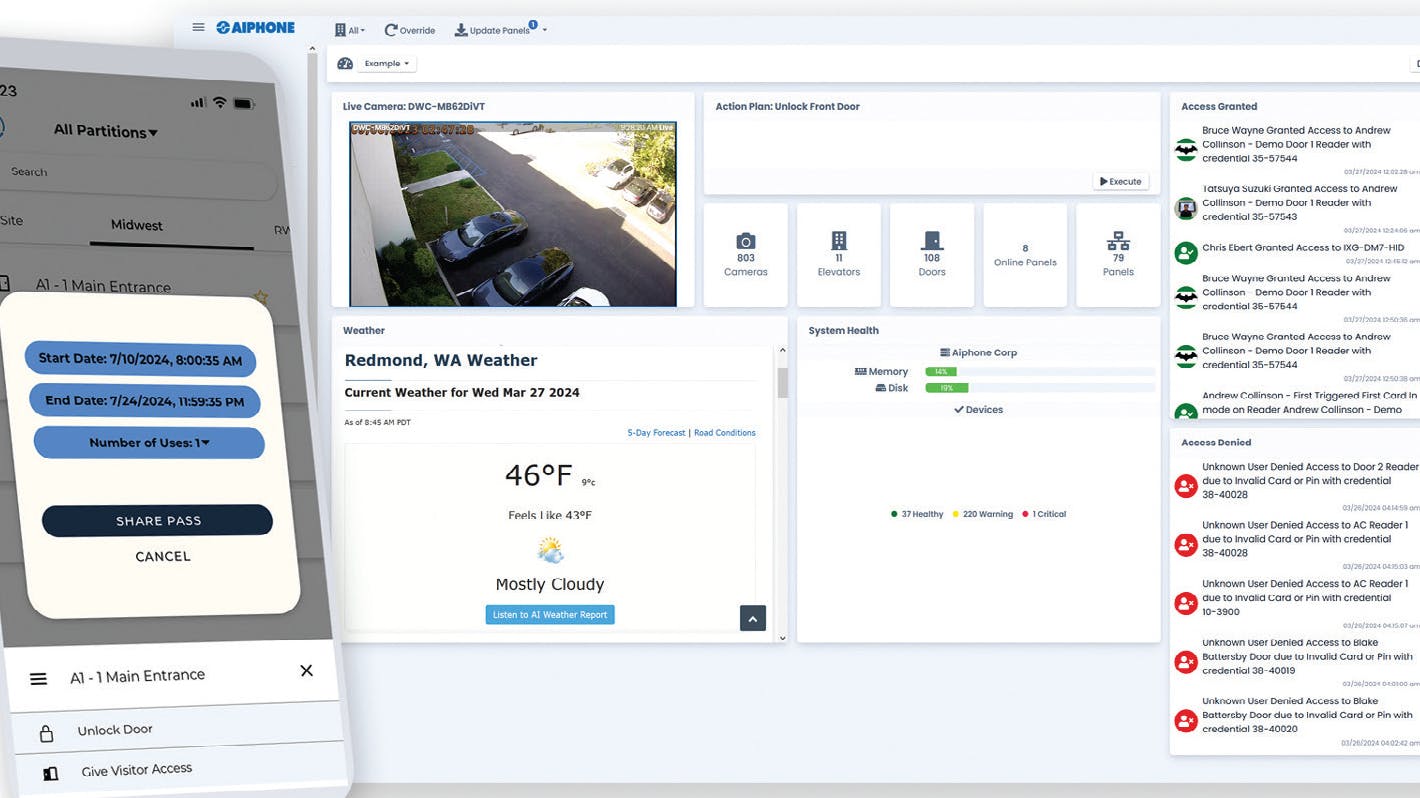Viewport: 1420px width, 798px height.
Task: Click the Search field in the mobile app
Action: pos(140,171)
